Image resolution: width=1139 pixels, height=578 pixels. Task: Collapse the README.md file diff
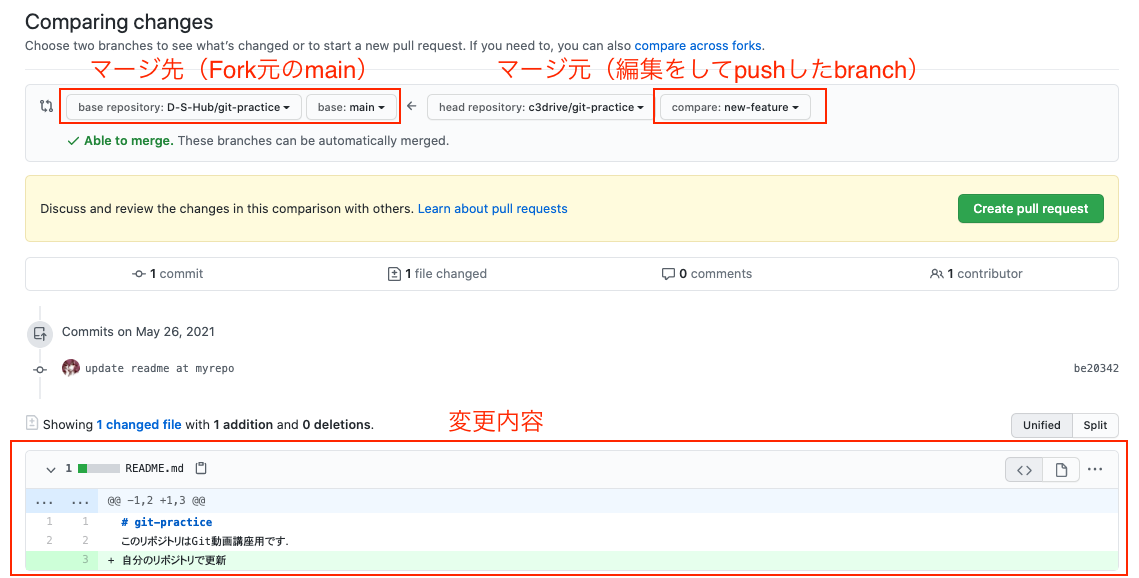(x=50, y=469)
